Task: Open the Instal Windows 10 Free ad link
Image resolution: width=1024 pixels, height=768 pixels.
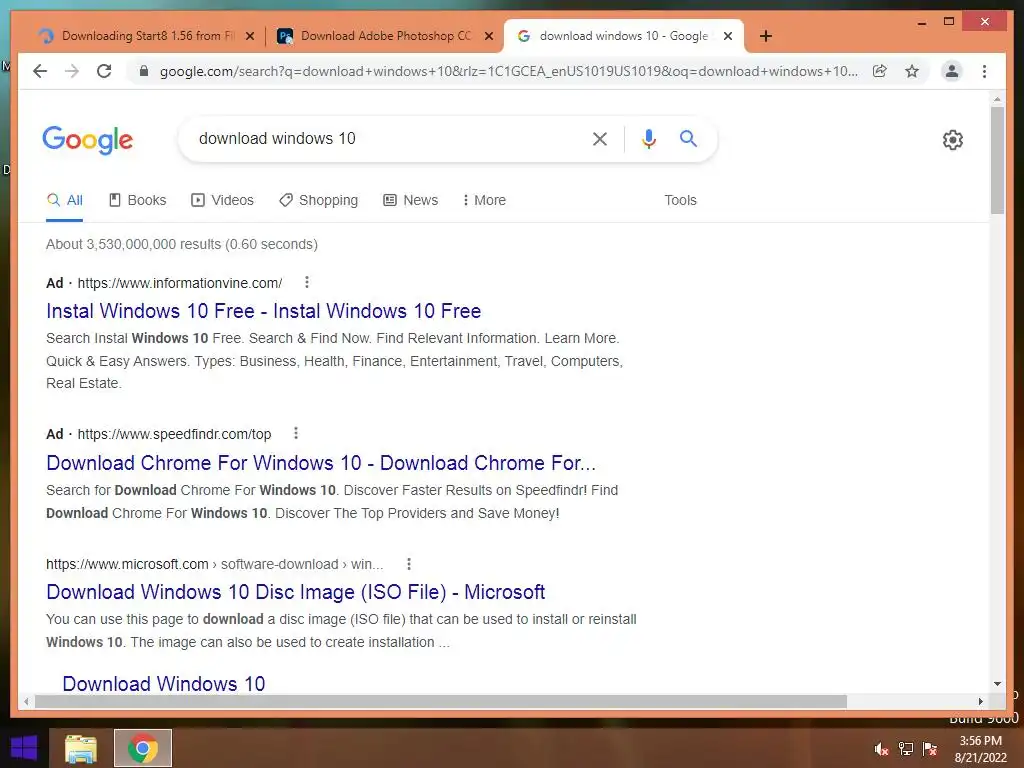Action: (263, 311)
